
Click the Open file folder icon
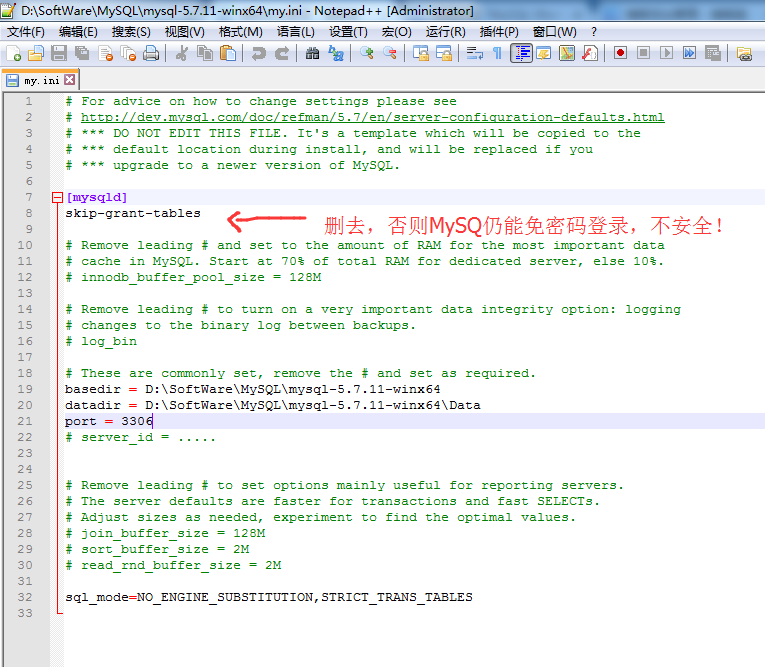pos(36,53)
